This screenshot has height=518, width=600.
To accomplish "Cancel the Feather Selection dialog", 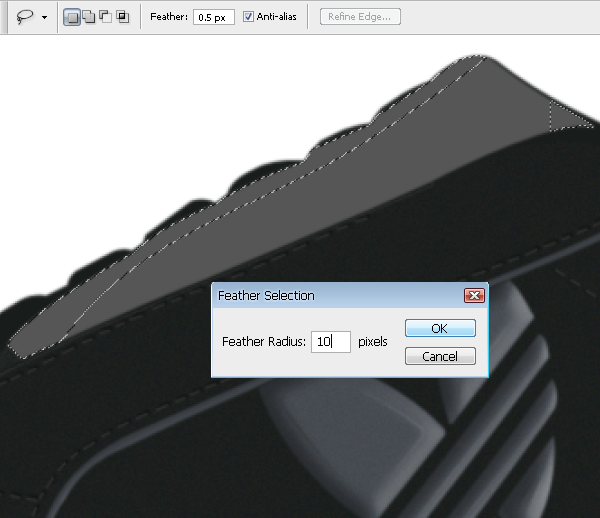I will [x=440, y=356].
